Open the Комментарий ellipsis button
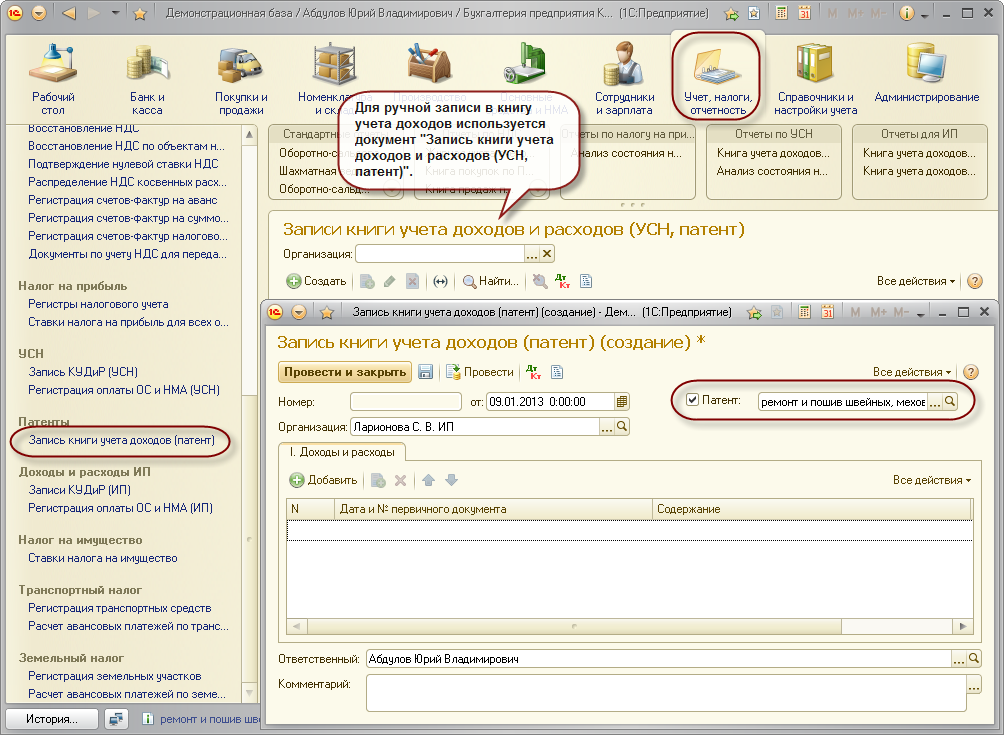Image resolution: width=1004 pixels, height=735 pixels. point(974,685)
